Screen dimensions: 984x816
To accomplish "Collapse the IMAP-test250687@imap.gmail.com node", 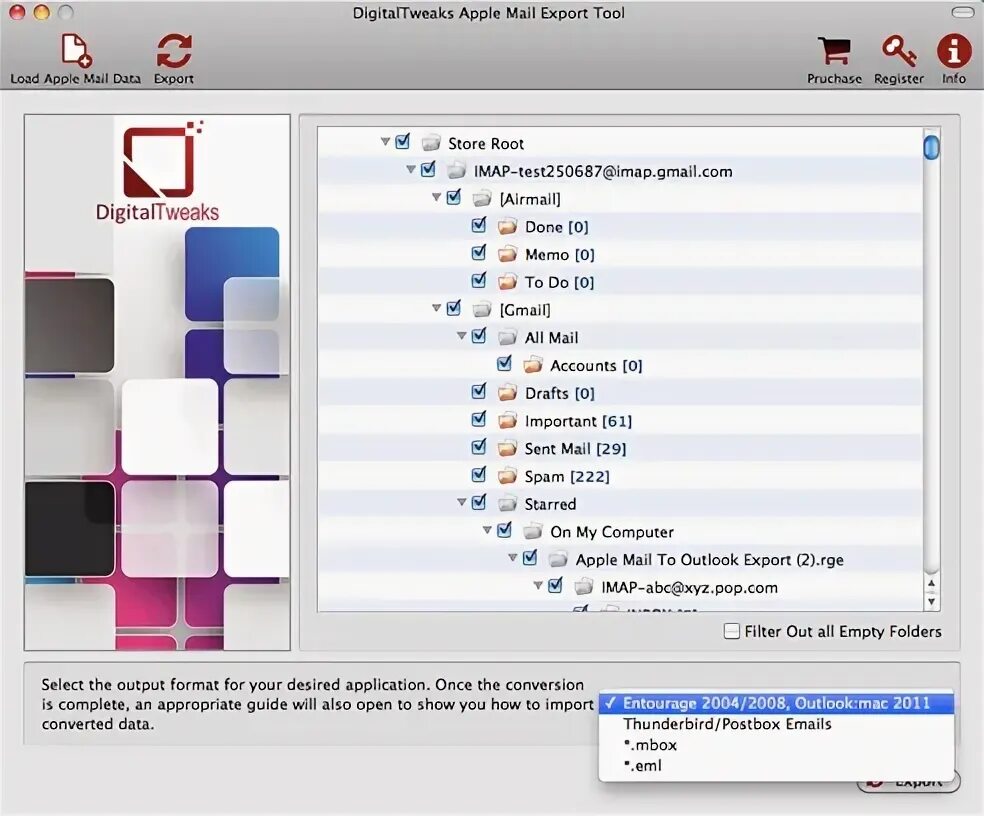I will point(411,169).
